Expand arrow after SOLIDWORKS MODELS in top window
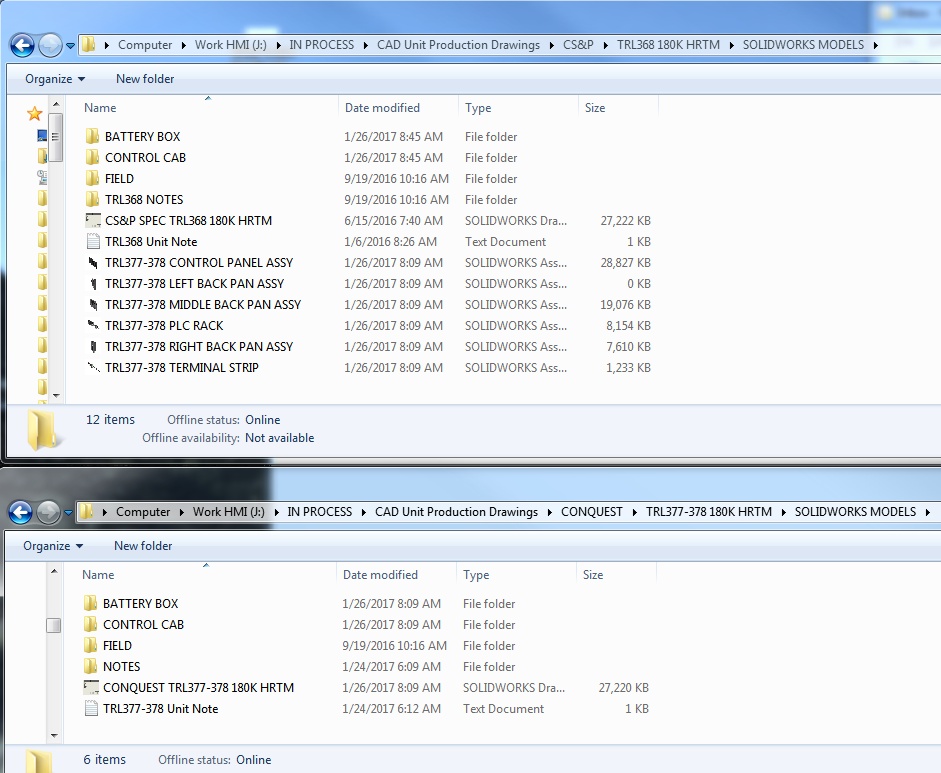Image resolution: width=941 pixels, height=773 pixels. coord(876,45)
